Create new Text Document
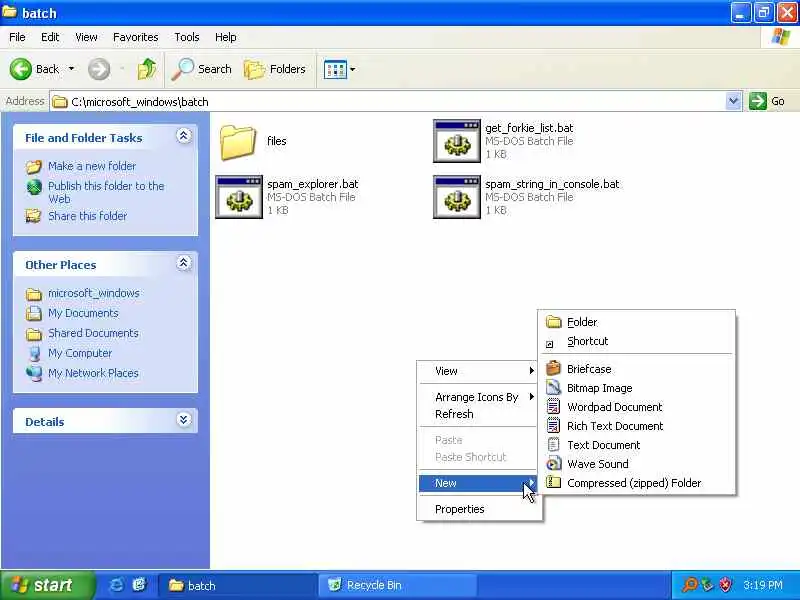Viewport: 800px width, 600px height. pyautogui.click(x=637, y=445)
